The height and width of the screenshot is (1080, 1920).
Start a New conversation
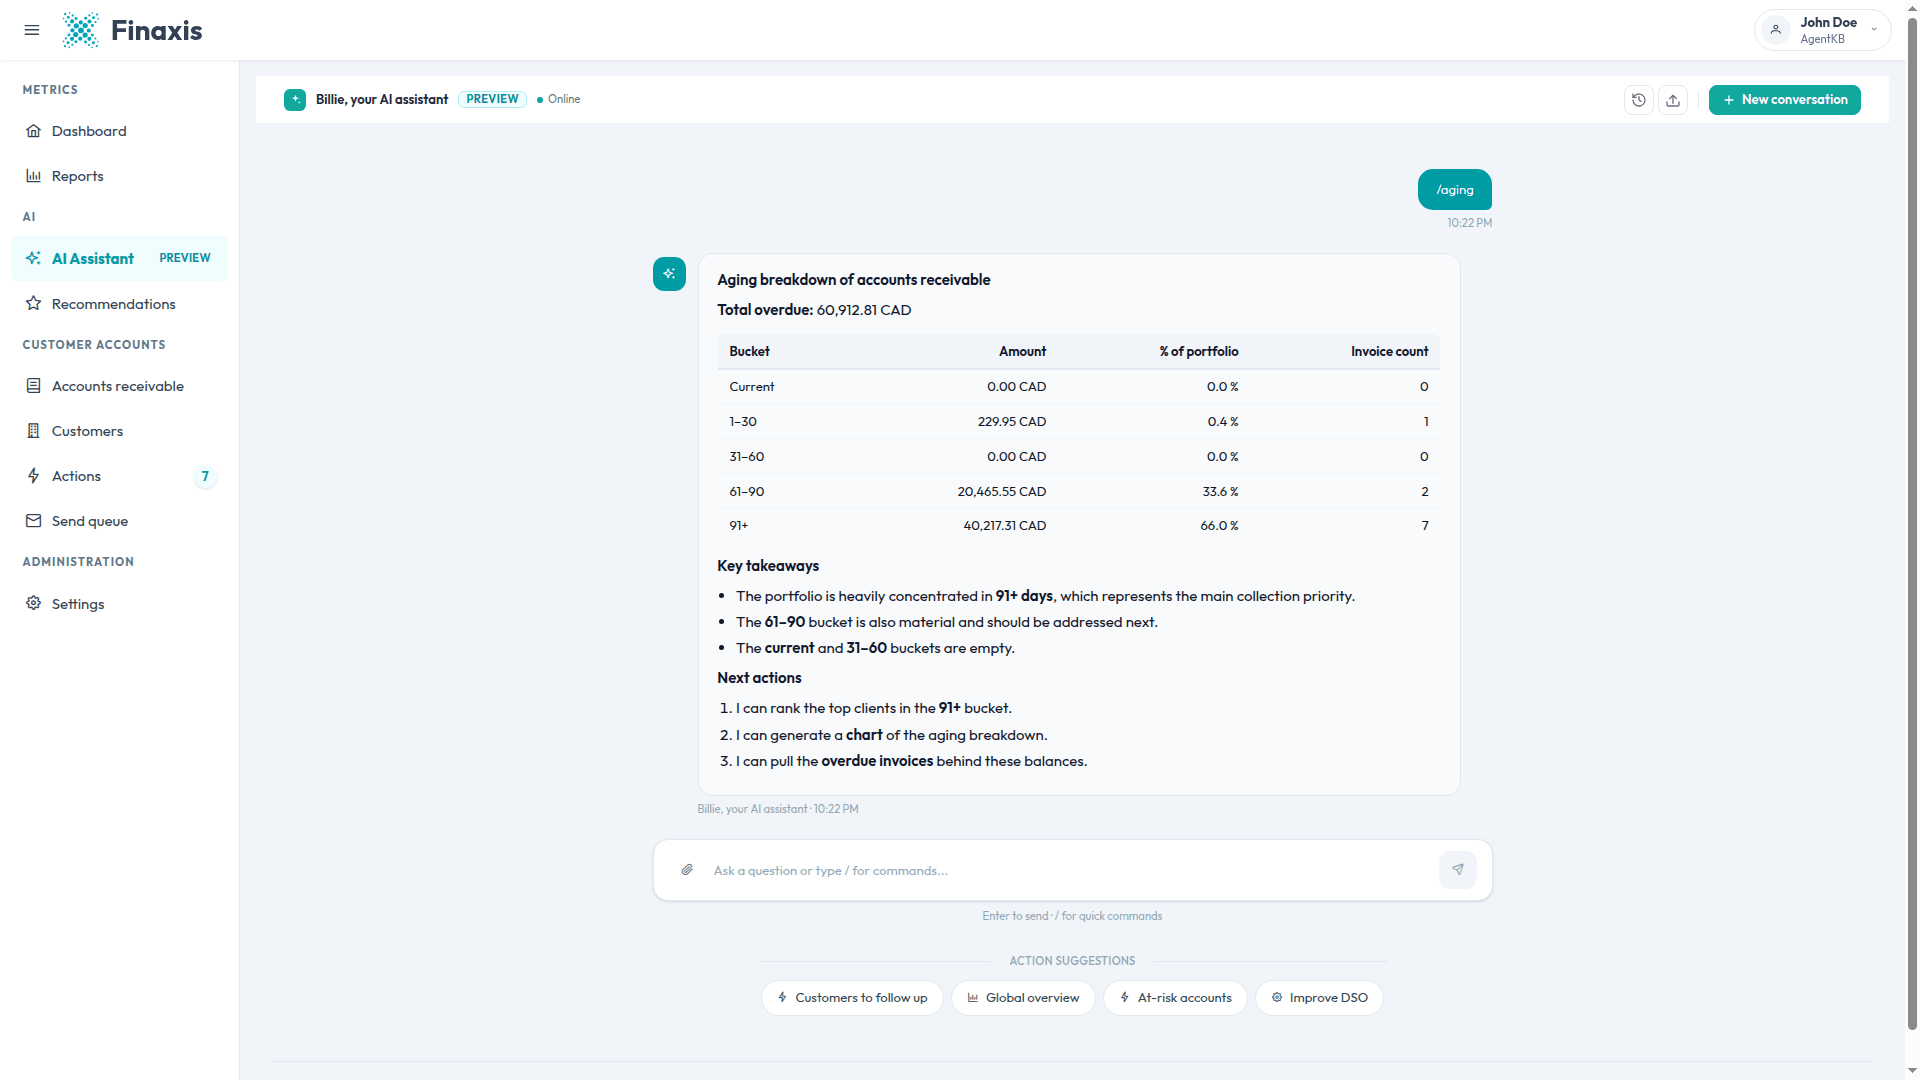tap(1784, 100)
